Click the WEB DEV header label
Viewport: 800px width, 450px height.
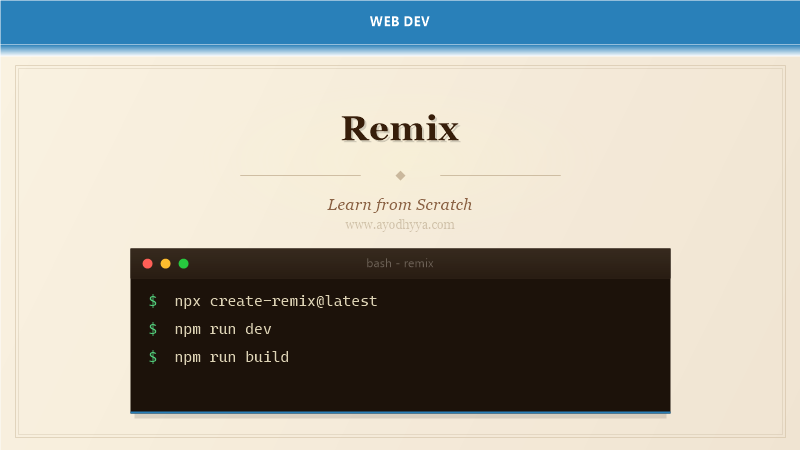[399, 21]
